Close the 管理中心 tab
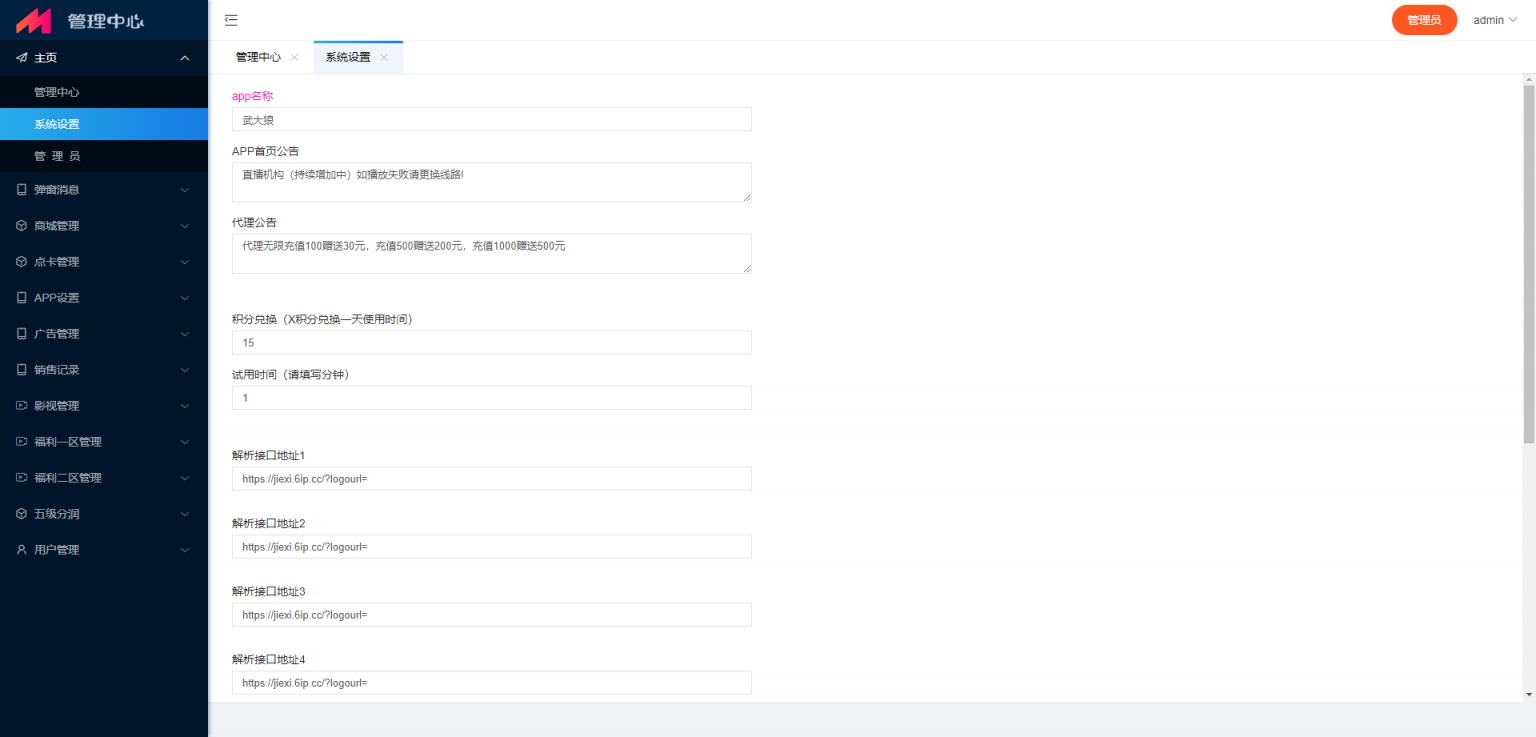Screen dimensions: 1536x737 pyautogui.click(x=294, y=57)
